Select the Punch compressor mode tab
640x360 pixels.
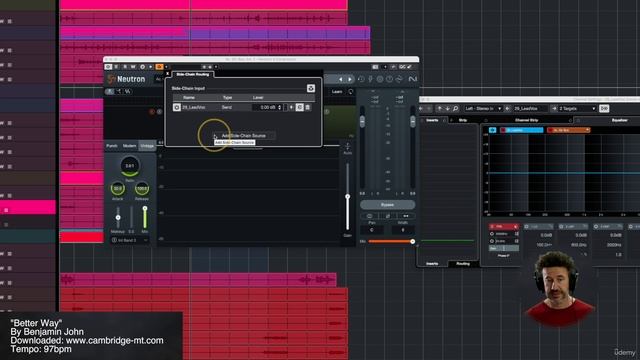pyautogui.click(x=112, y=146)
